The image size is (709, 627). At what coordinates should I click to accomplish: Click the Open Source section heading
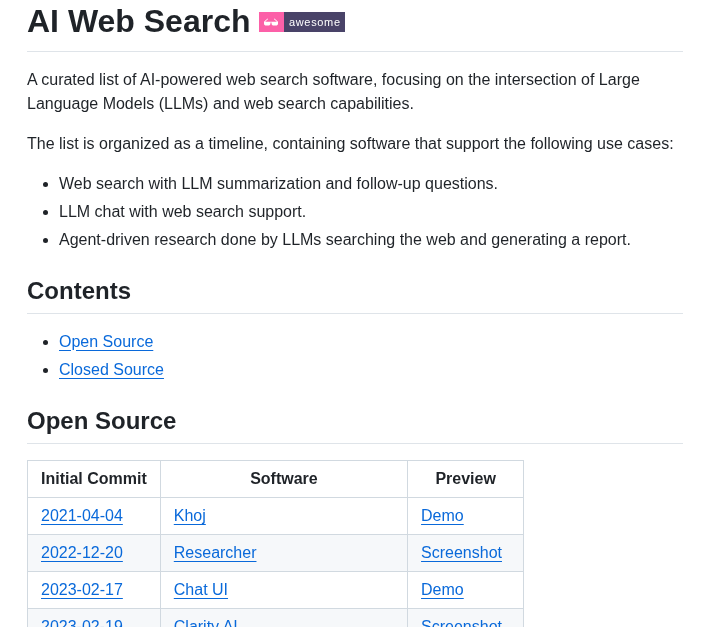point(101,421)
